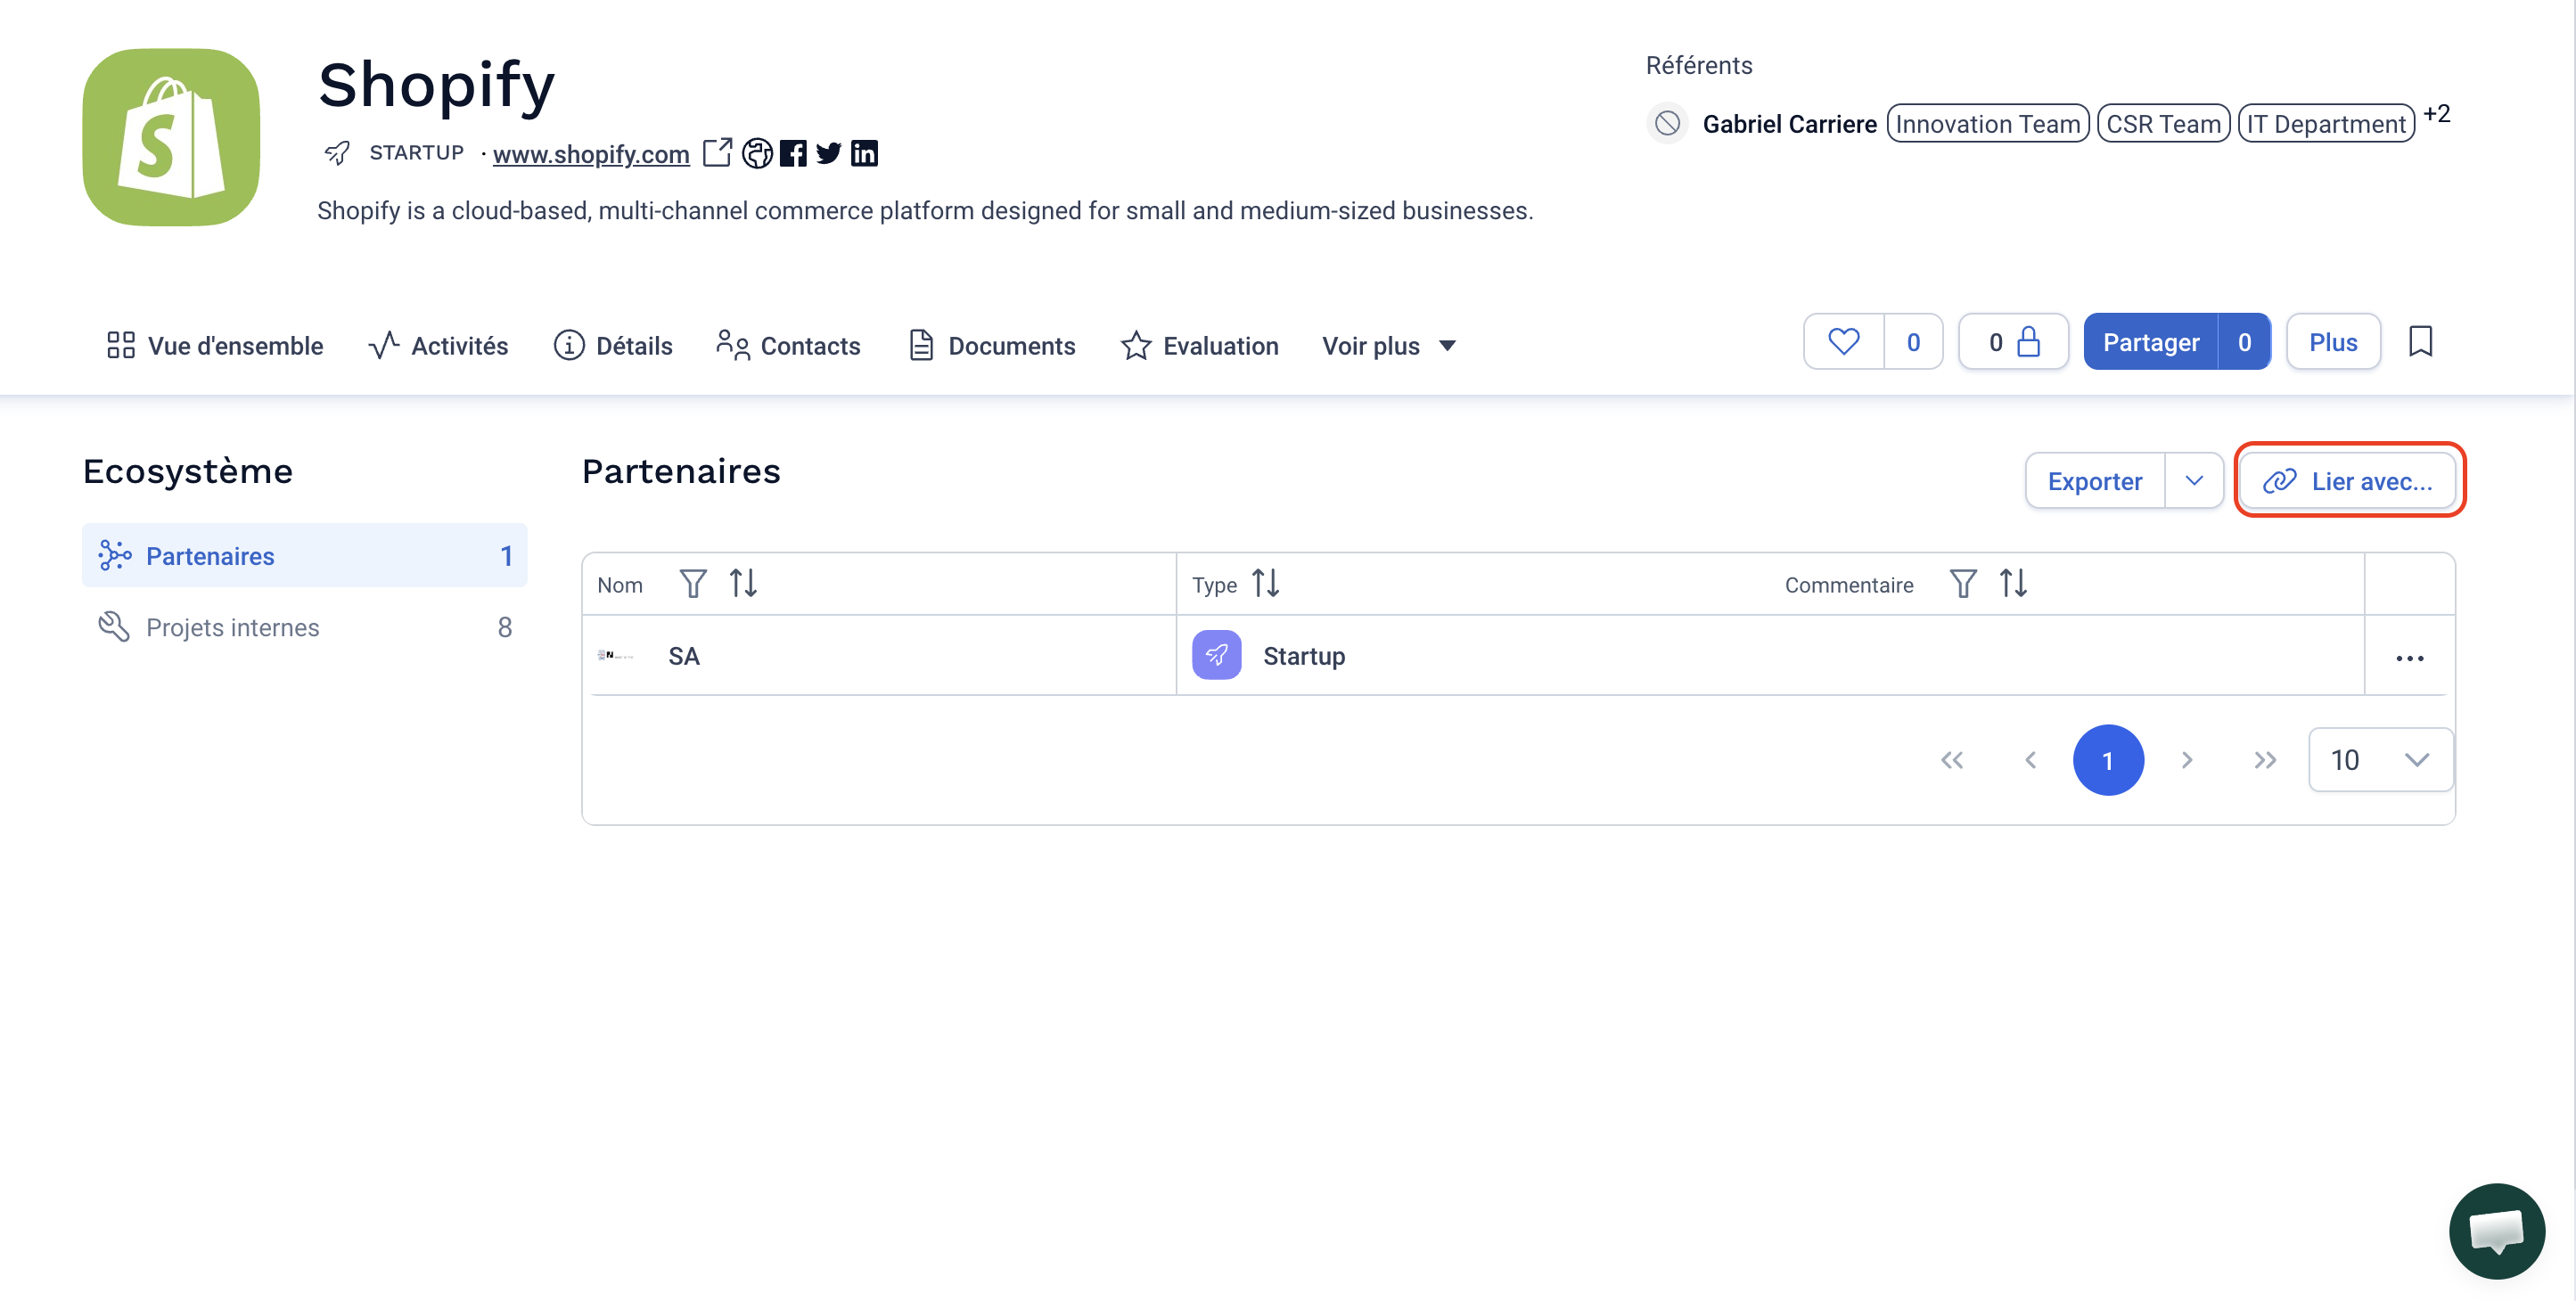Click the Startup type text in SA row
The height and width of the screenshot is (1301, 2576).
pos(1304,656)
